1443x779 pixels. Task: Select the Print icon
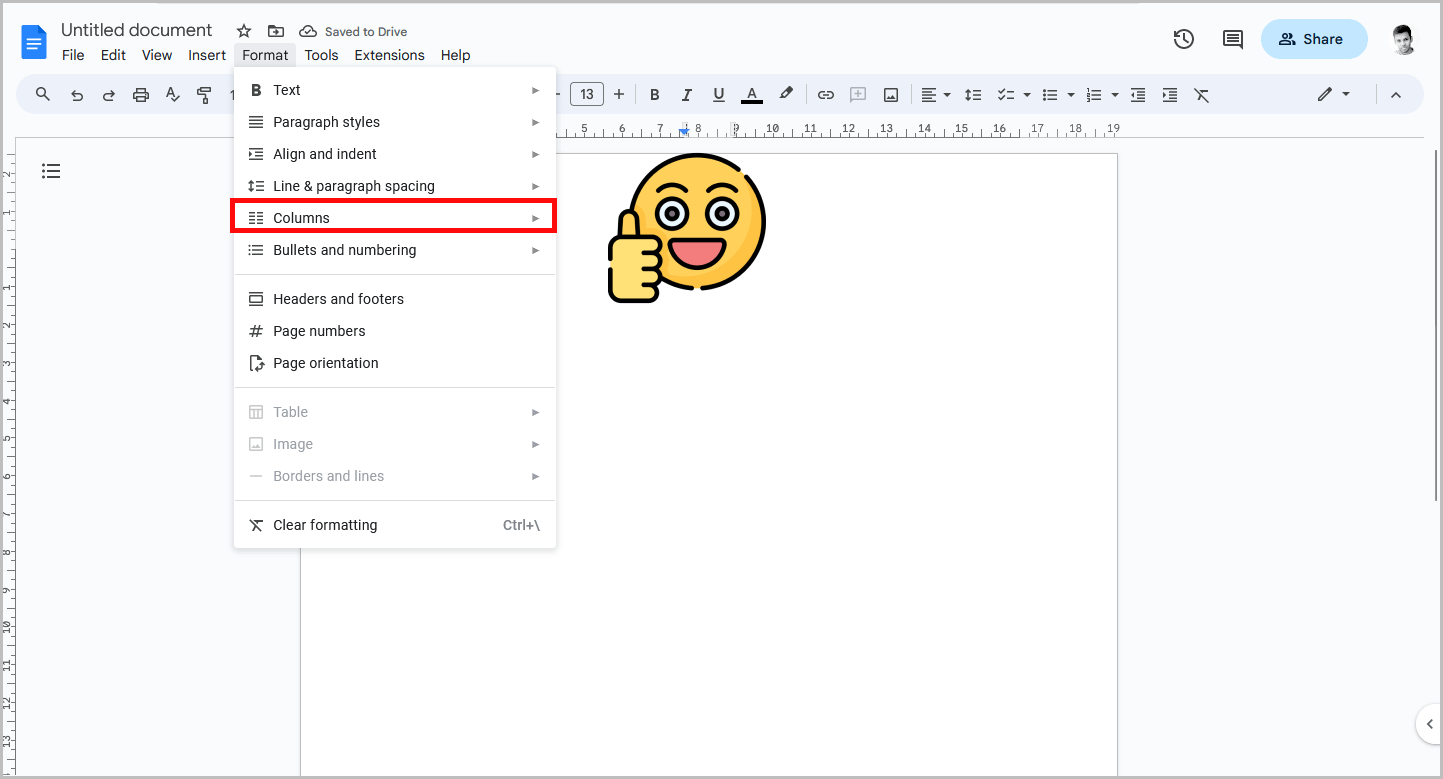tap(140, 94)
